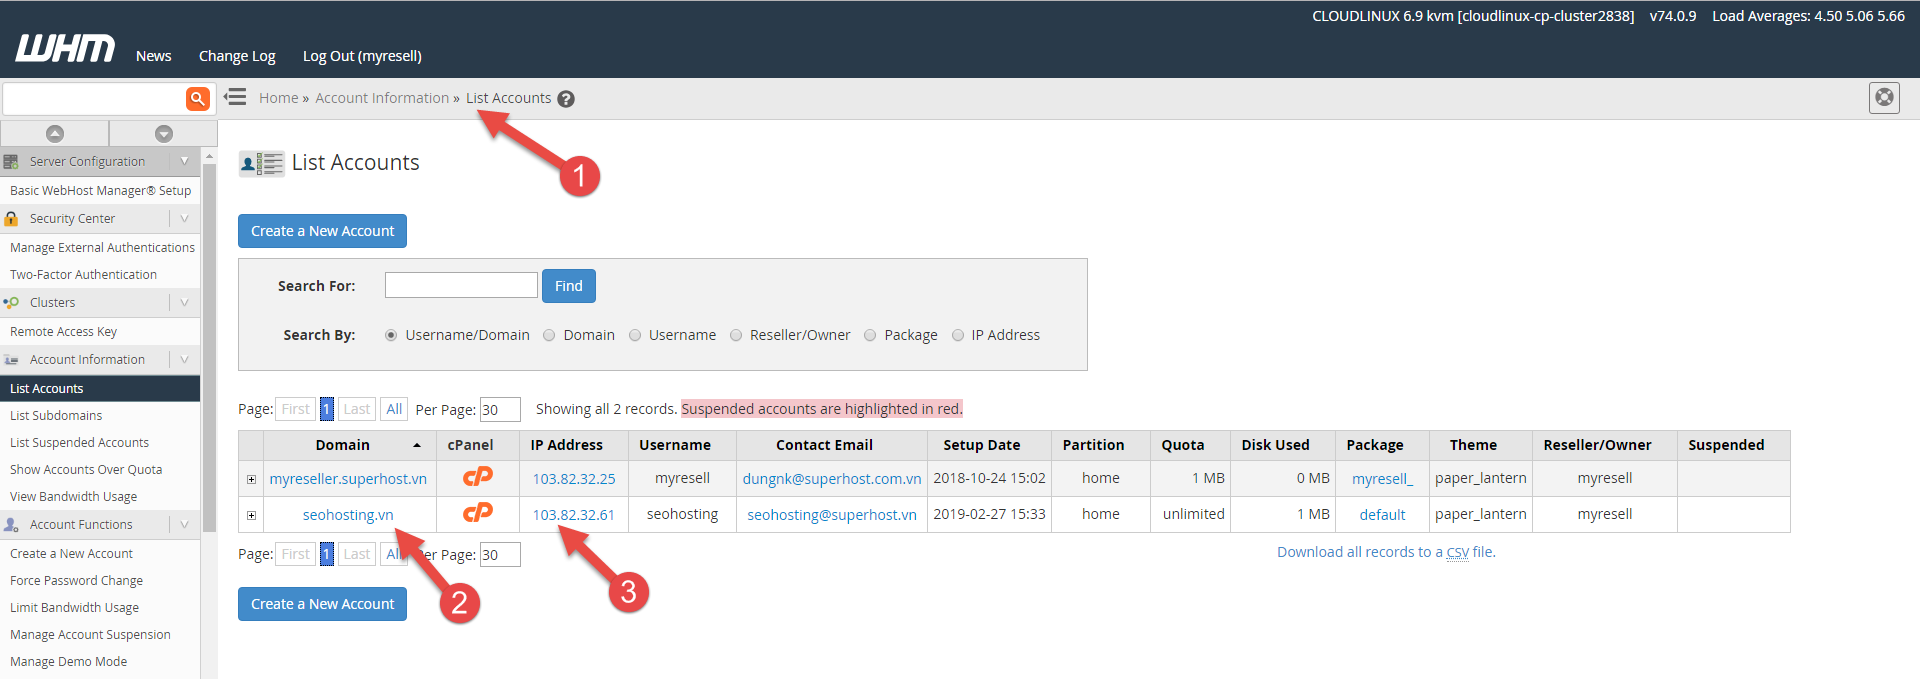Expand the myreseller.superhost.vn row details
The image size is (1920, 679).
click(251, 480)
